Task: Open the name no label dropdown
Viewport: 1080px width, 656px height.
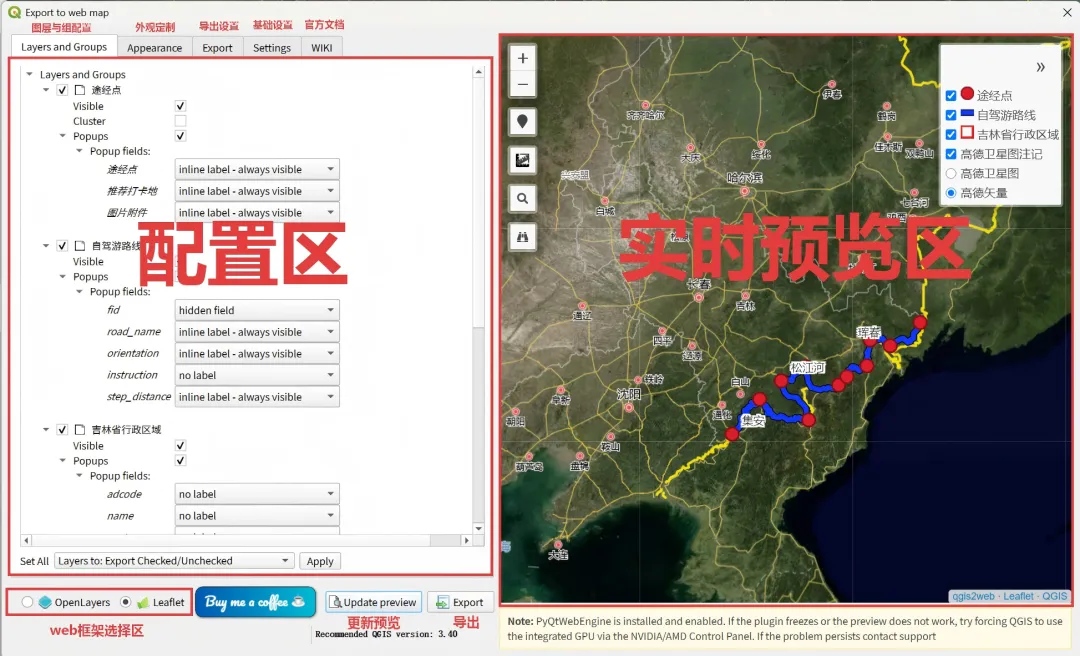Action: pos(257,516)
